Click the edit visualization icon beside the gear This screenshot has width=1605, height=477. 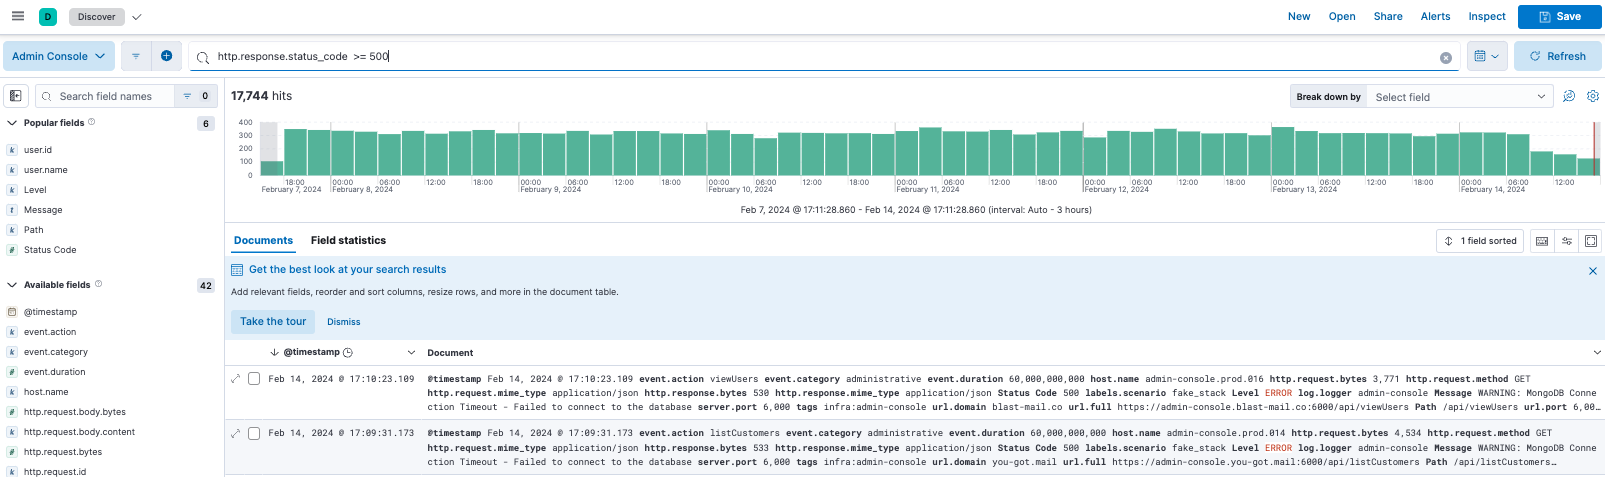pos(1569,96)
